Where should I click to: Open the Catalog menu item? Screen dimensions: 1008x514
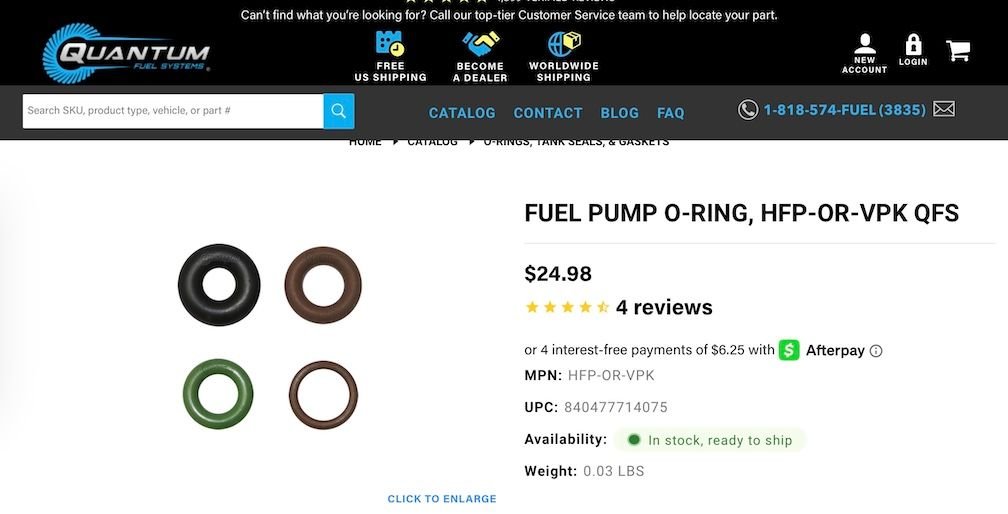(x=462, y=113)
